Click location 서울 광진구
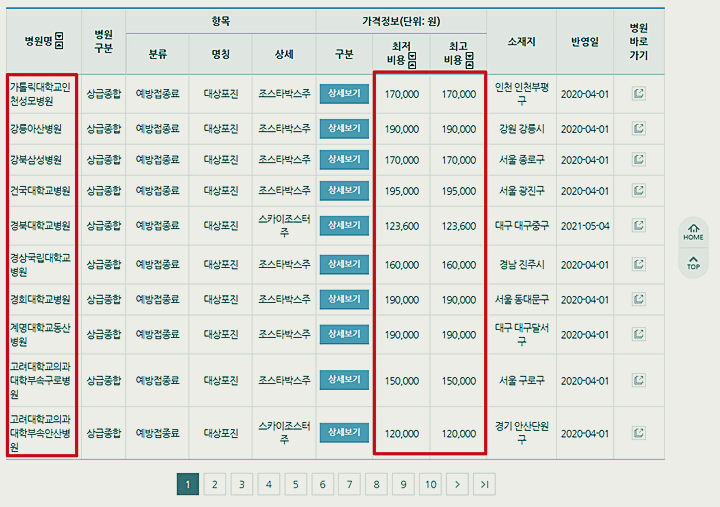The height and width of the screenshot is (507, 720). coord(522,191)
